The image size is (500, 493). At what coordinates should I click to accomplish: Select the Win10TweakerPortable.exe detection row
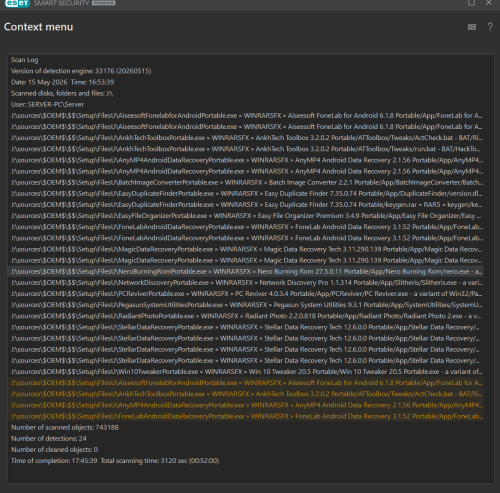click(x=246, y=372)
